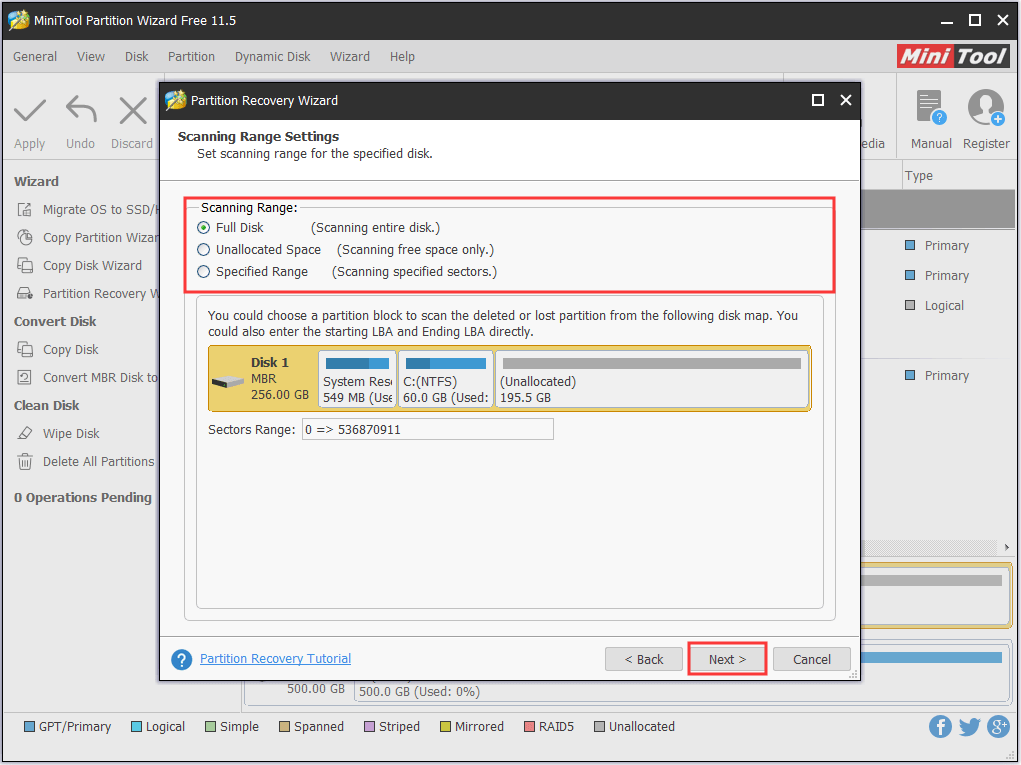
Task: Click the Register user icon
Action: [x=985, y=107]
